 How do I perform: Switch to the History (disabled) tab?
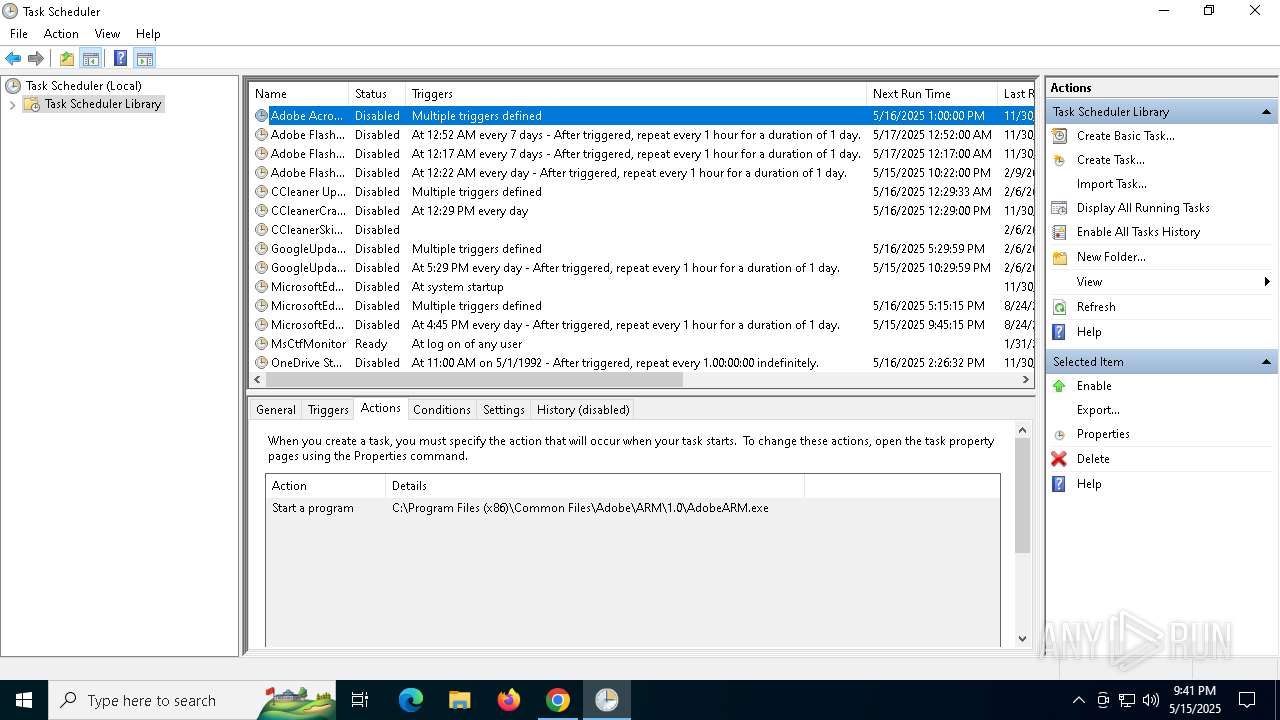point(583,410)
